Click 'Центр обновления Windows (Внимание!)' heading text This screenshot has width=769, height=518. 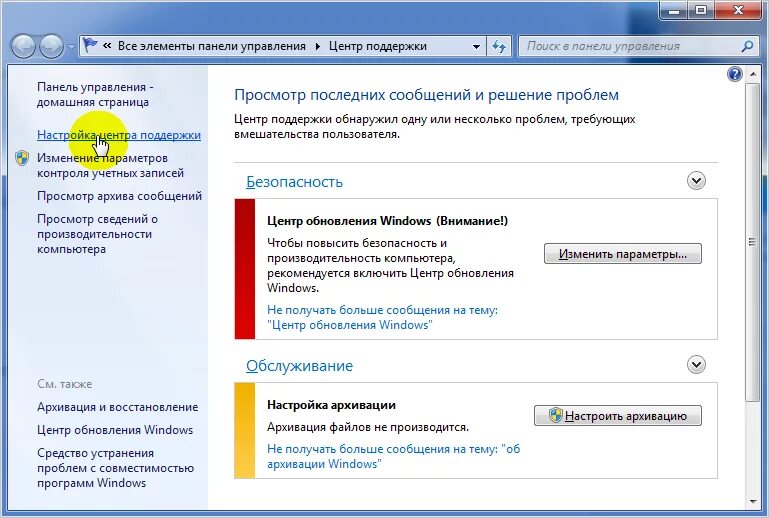(387, 221)
